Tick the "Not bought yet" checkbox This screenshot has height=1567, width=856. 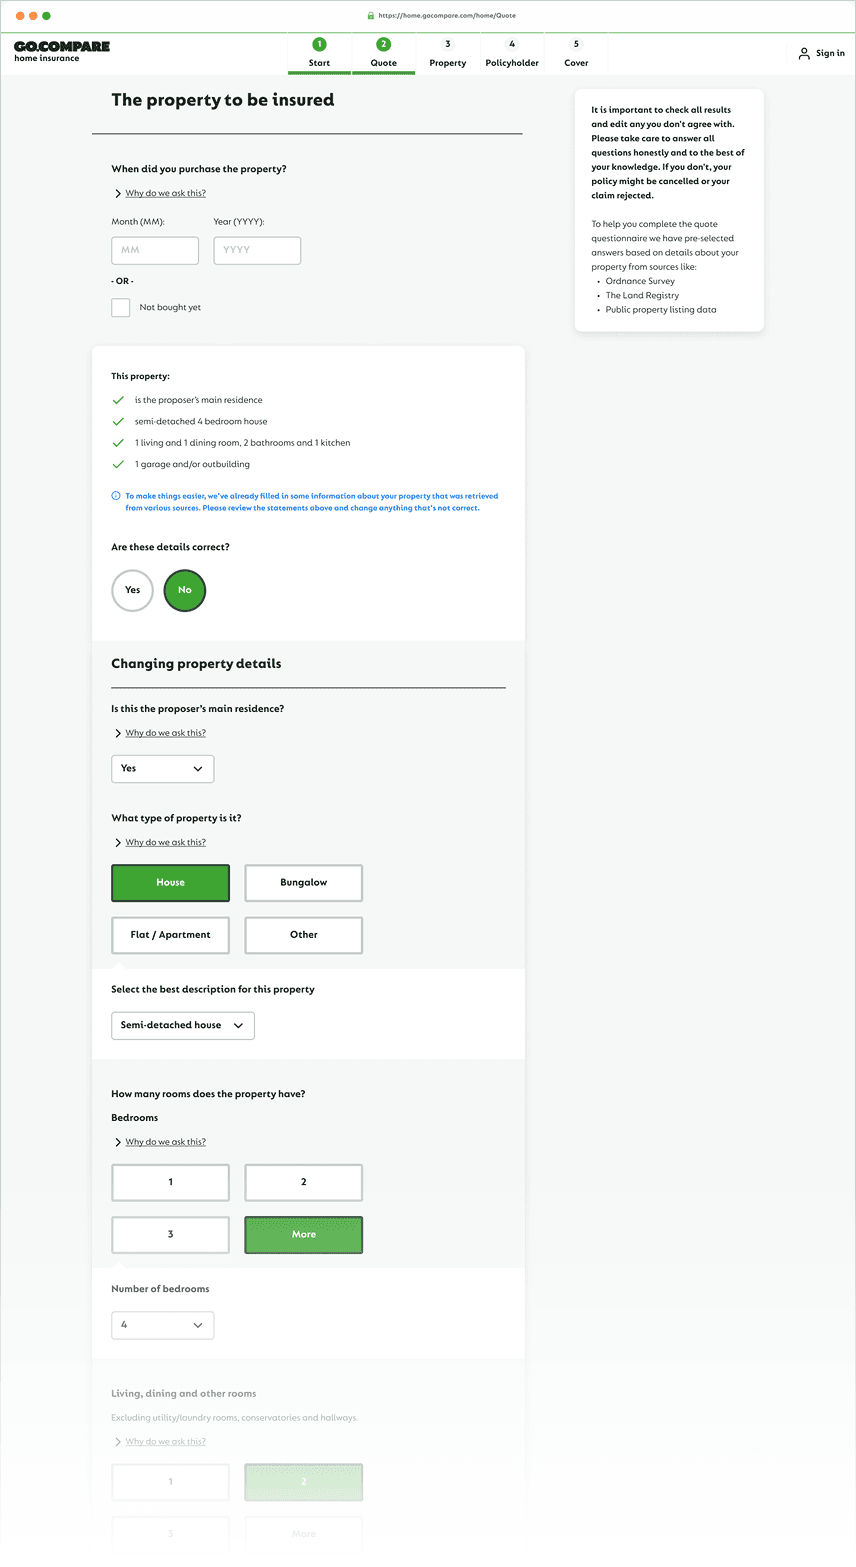click(120, 307)
